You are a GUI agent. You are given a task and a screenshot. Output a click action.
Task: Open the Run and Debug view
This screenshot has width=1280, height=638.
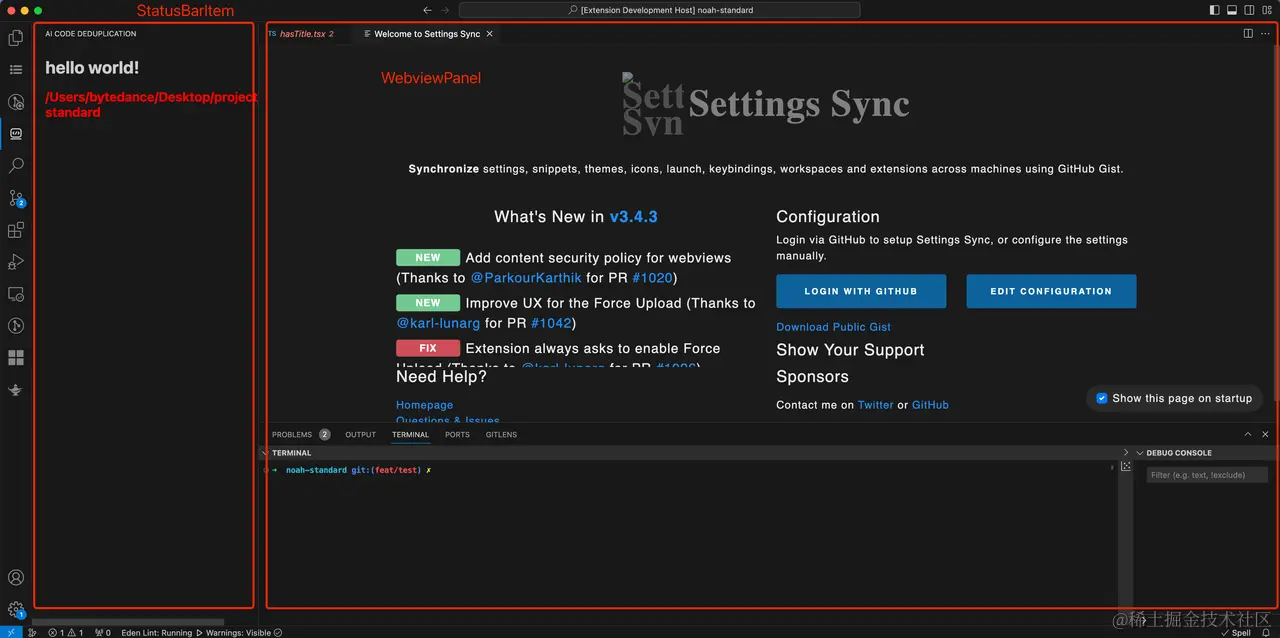15,262
